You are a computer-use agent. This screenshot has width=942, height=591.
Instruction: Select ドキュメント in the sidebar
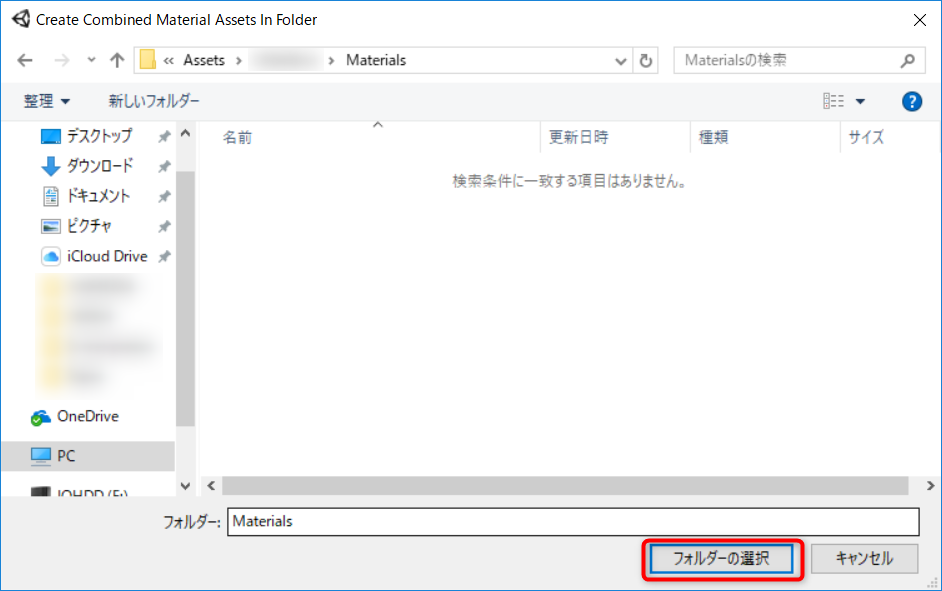(99, 196)
